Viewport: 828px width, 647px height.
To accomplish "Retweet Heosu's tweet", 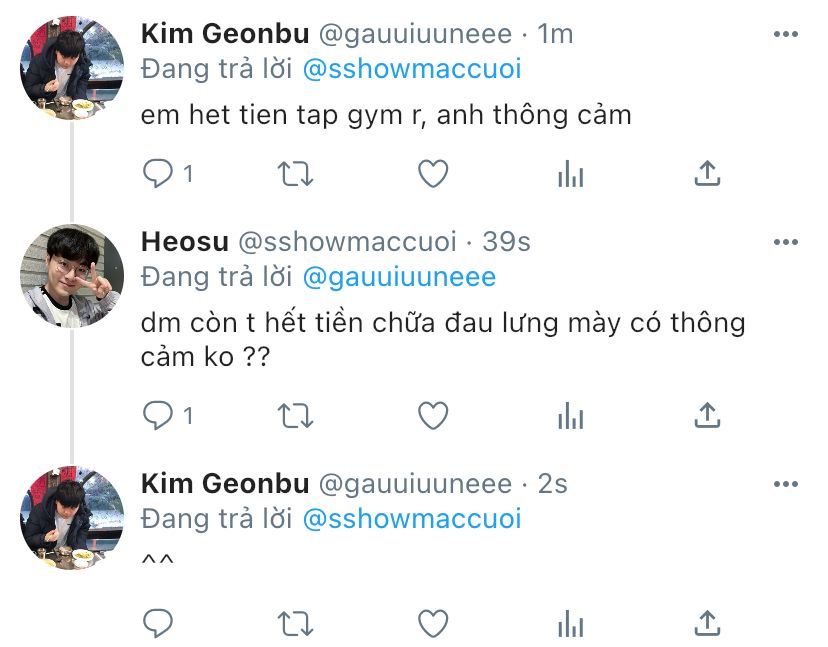I will coord(295,416).
